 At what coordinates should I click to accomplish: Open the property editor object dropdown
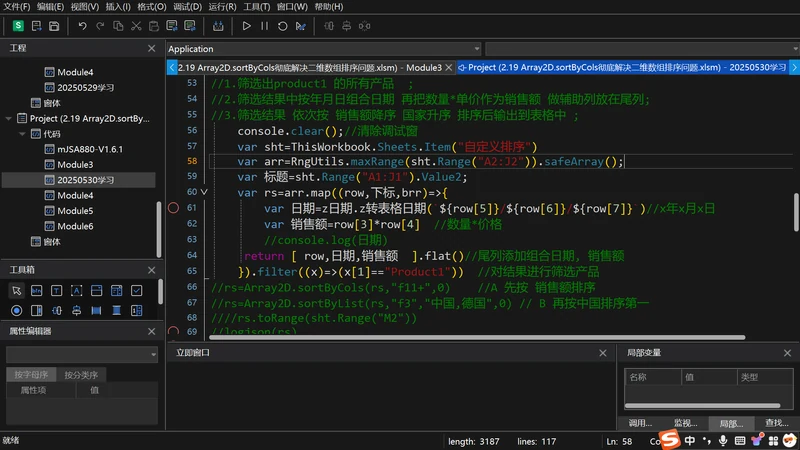(82, 354)
